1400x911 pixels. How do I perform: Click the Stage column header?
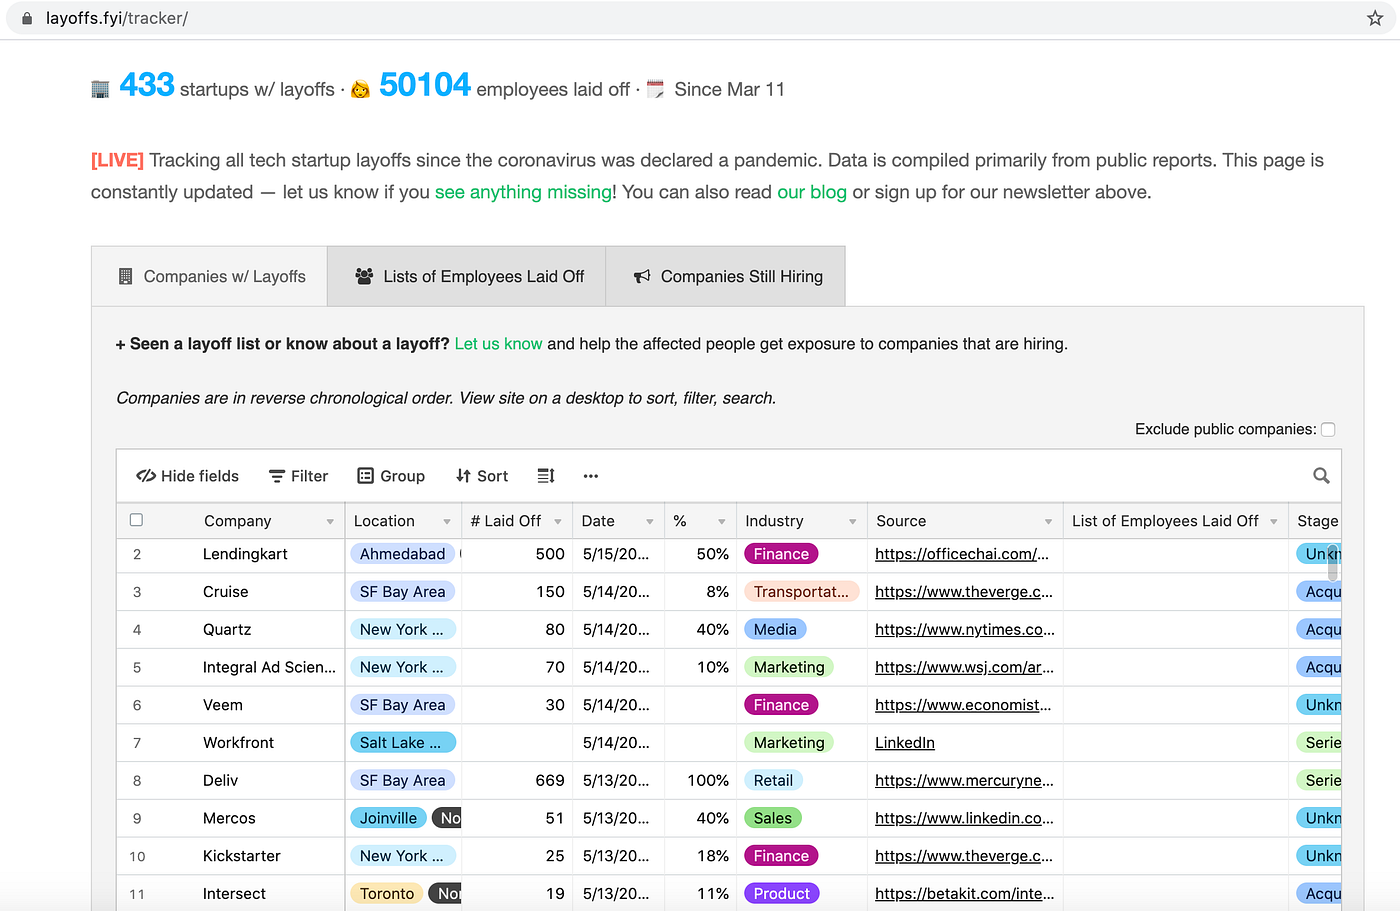pyautogui.click(x=1316, y=521)
